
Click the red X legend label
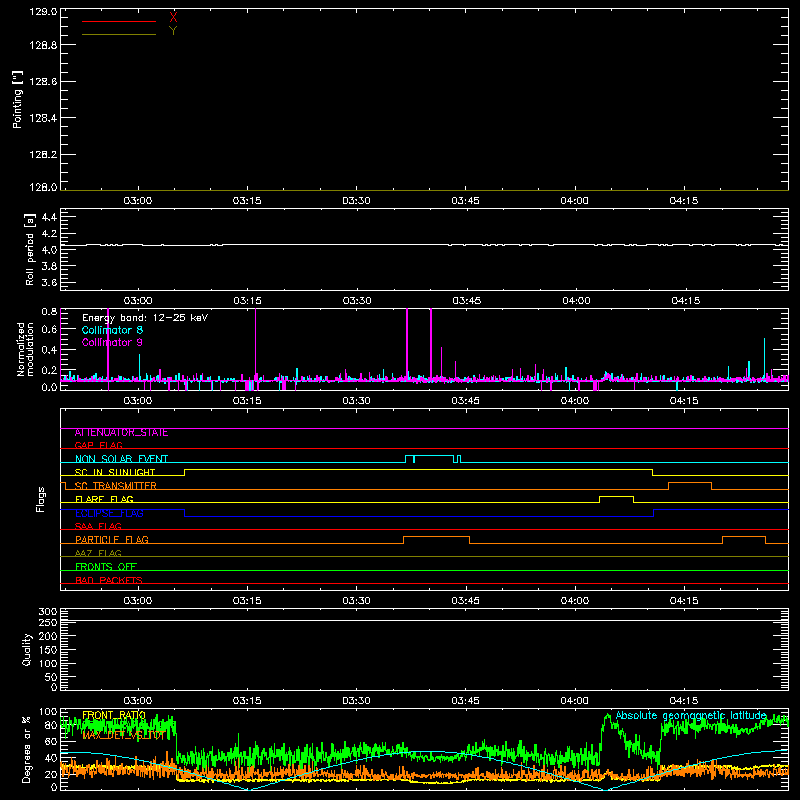pos(173,18)
